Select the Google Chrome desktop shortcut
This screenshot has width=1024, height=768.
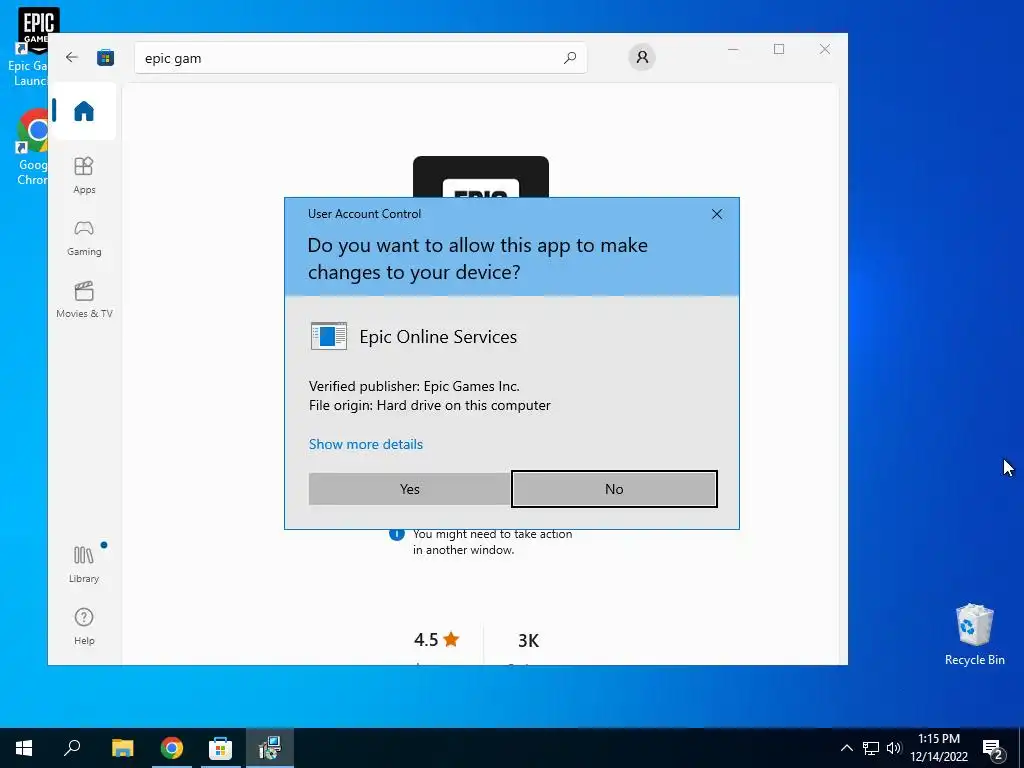(x=31, y=147)
